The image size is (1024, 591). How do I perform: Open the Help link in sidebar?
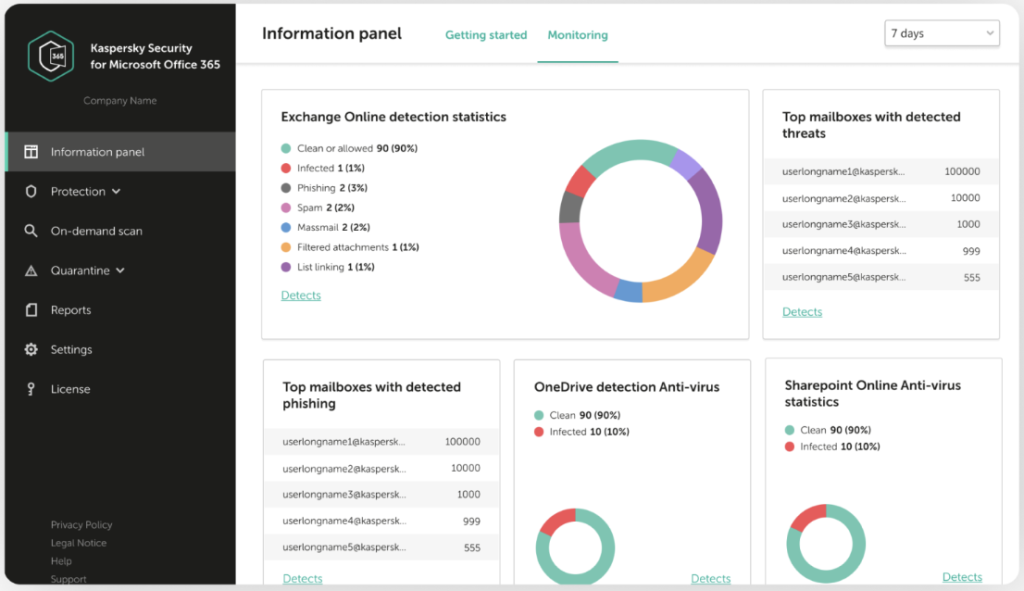[61, 561]
